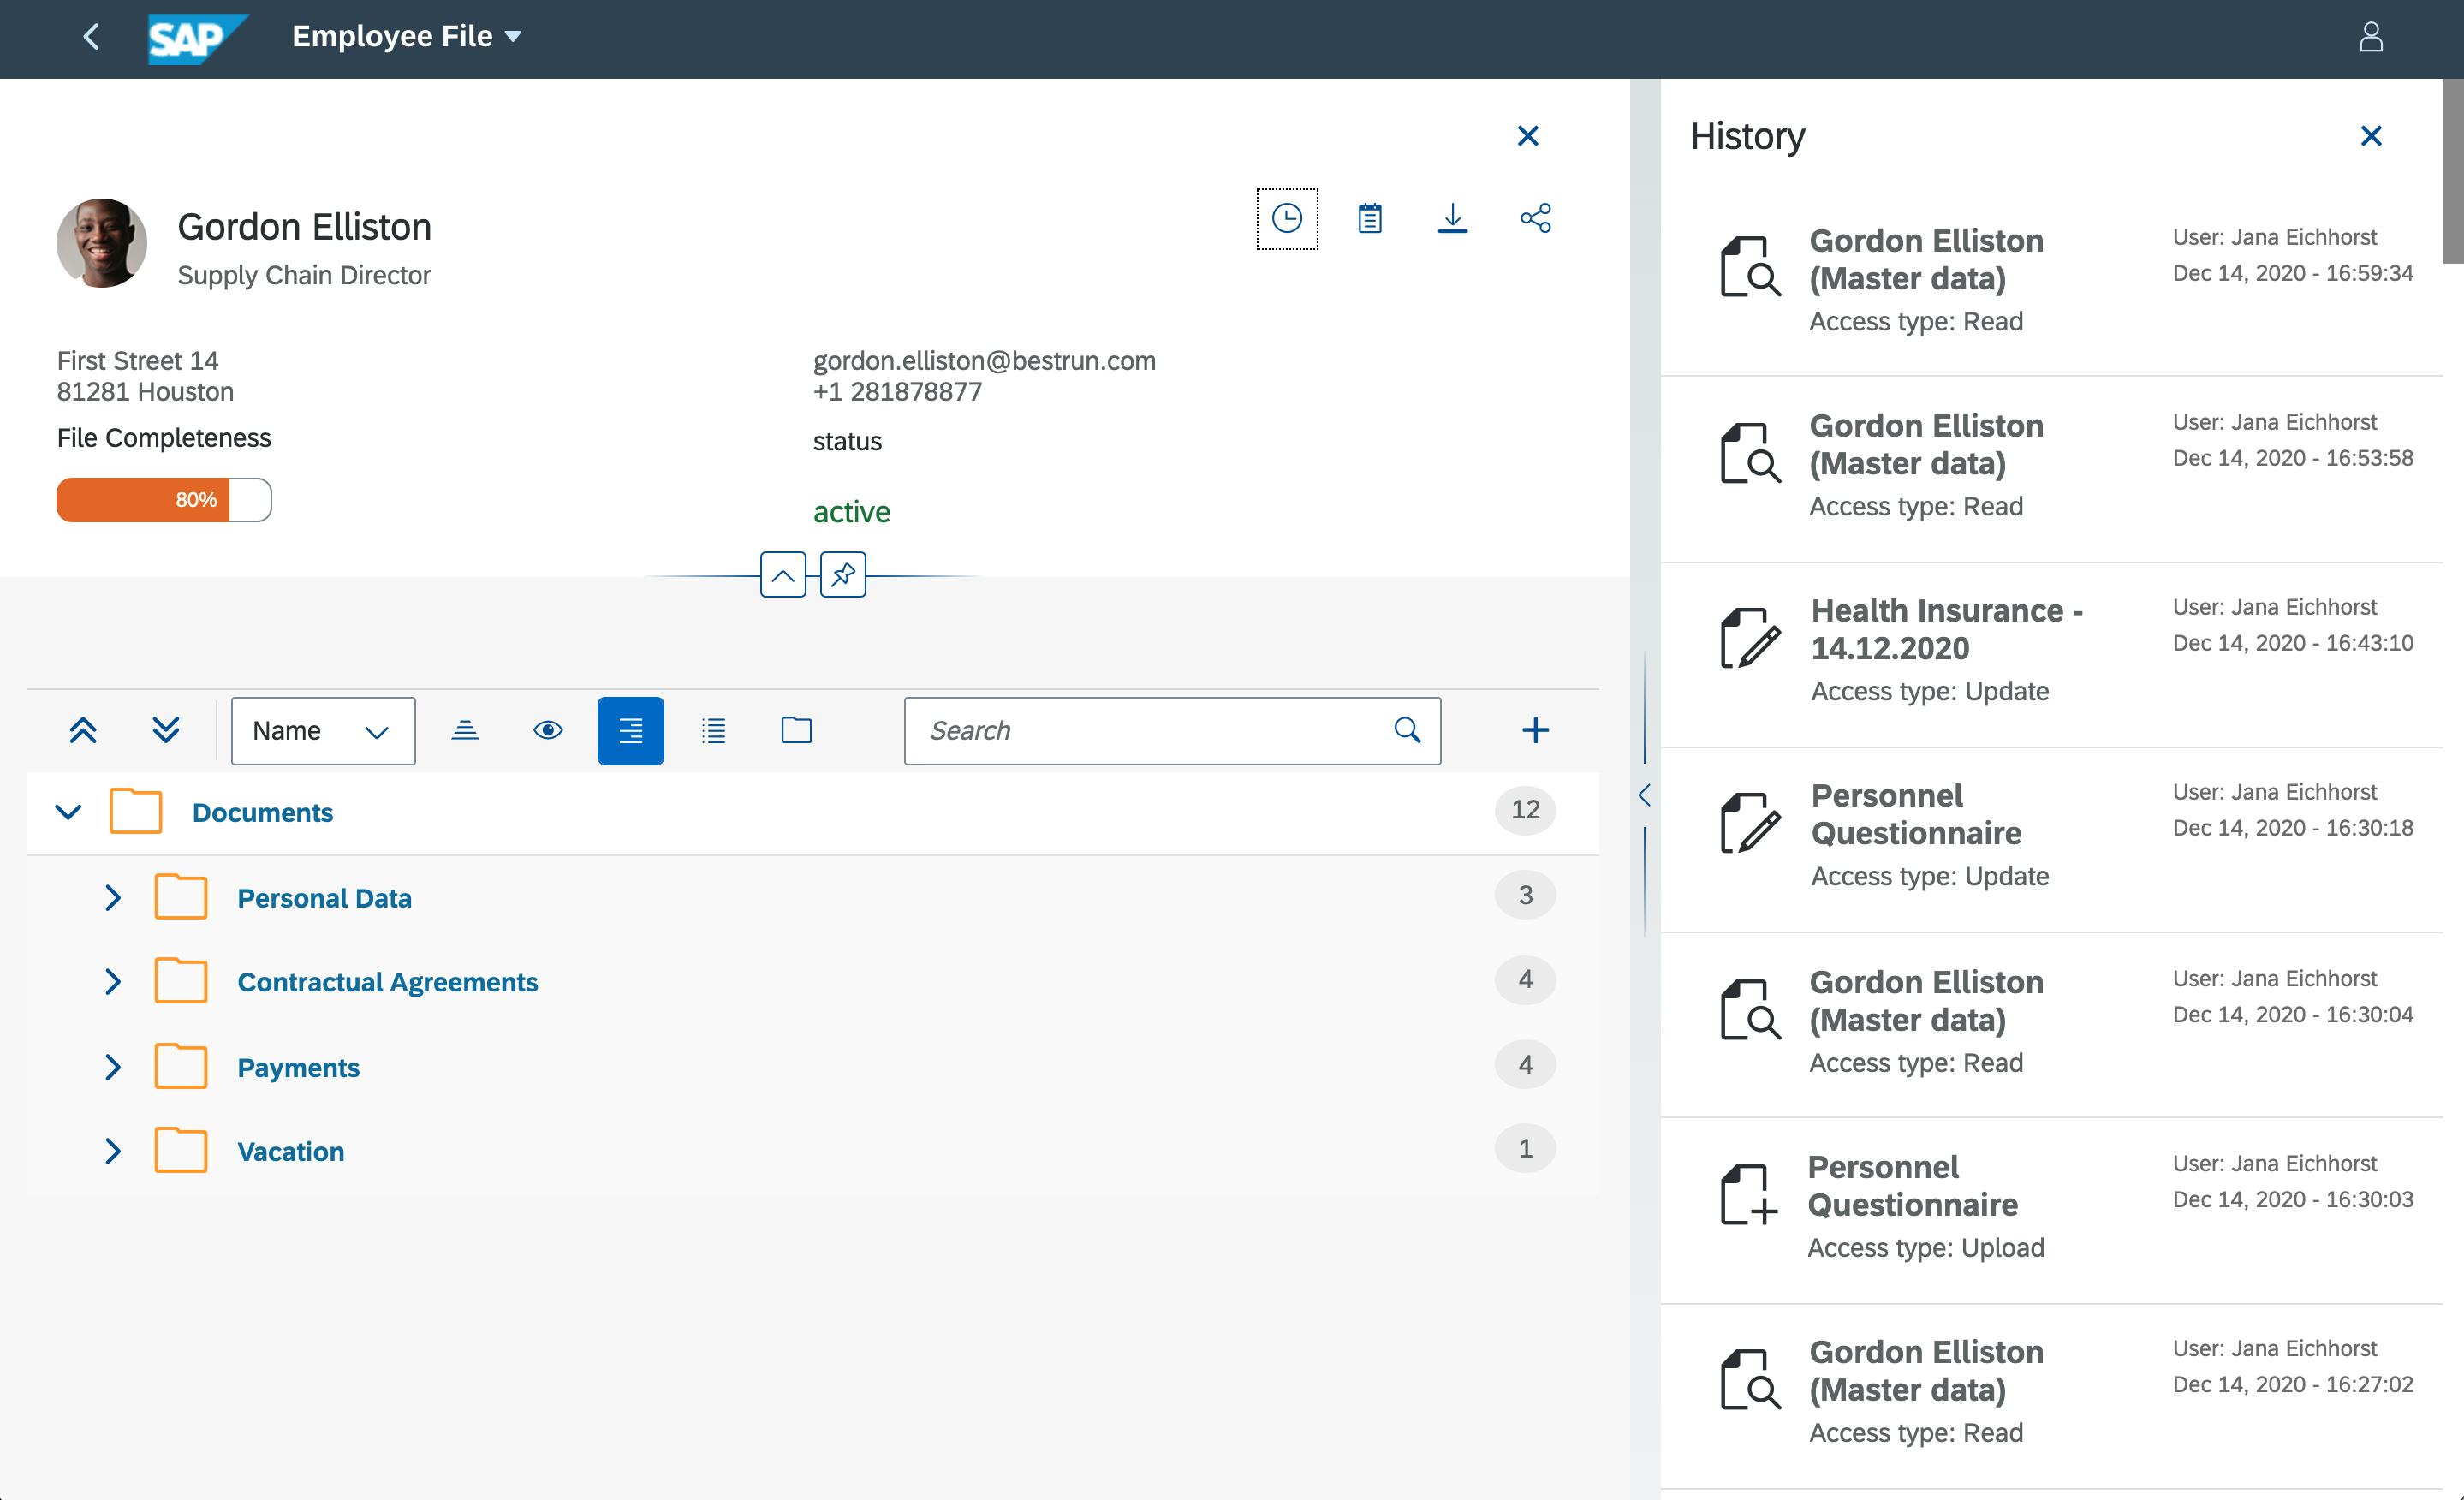Open the Employee File title menu
2464x1500 pixels.
[407, 37]
